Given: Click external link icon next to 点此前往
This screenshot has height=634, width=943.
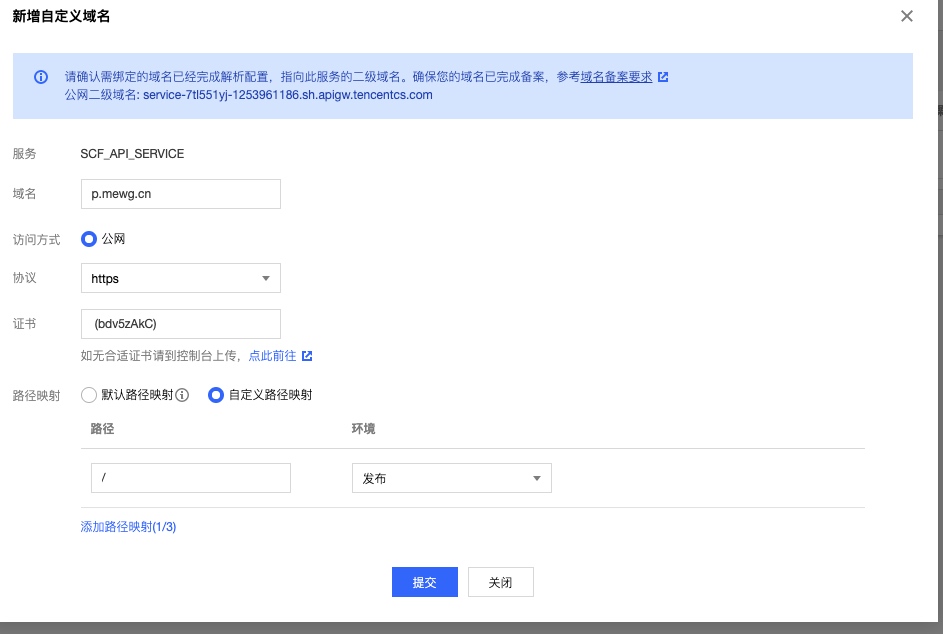Looking at the screenshot, I should coord(307,356).
